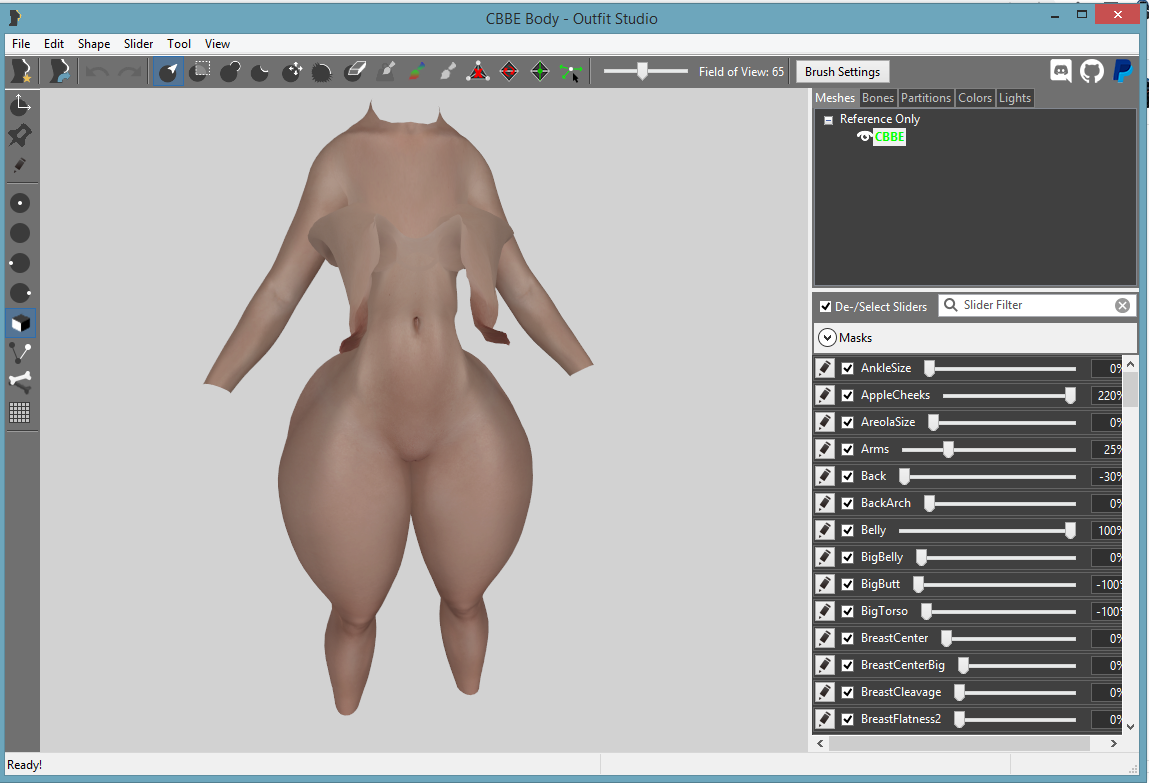Switch to the Bones tab
Viewport: 1149px width, 783px height.
[x=878, y=98]
